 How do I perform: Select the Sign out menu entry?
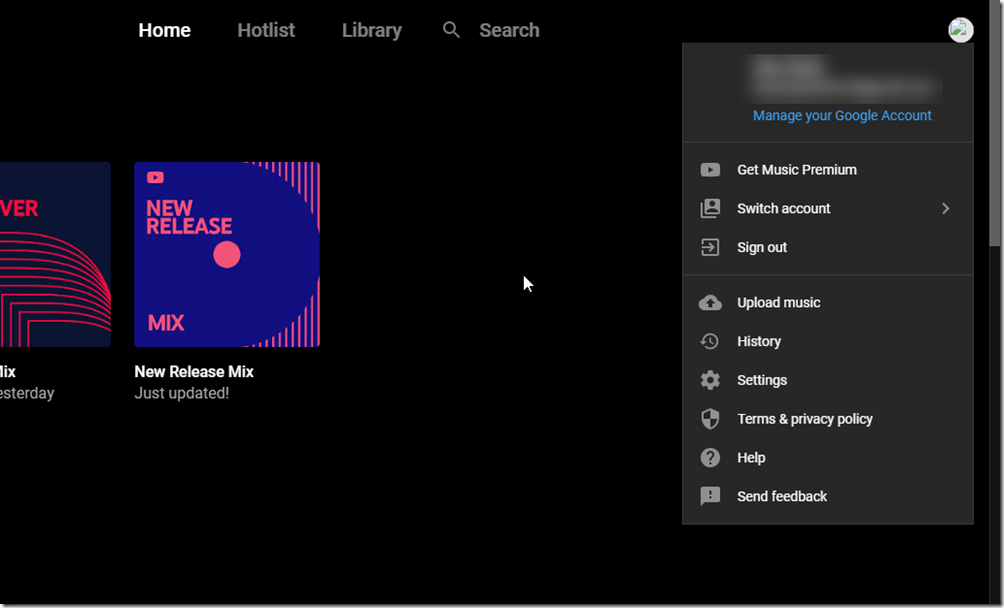[762, 248]
